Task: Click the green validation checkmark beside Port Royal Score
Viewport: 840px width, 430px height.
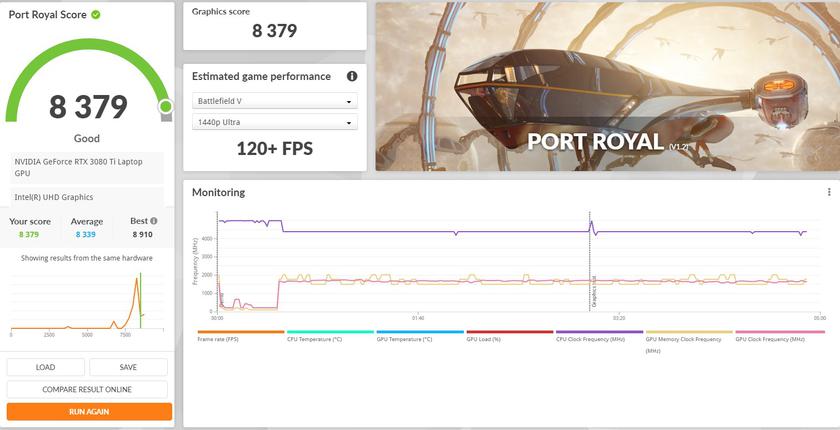Action: [x=95, y=15]
